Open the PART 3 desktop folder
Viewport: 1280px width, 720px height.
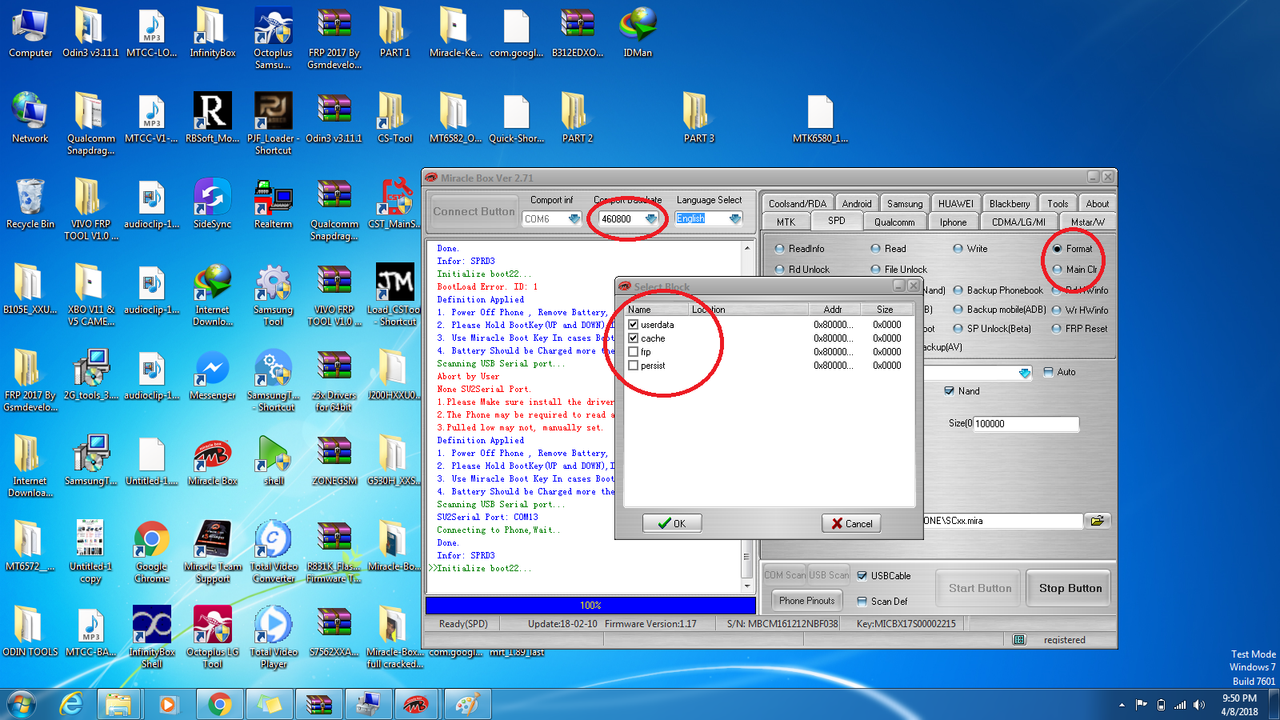[x=698, y=119]
